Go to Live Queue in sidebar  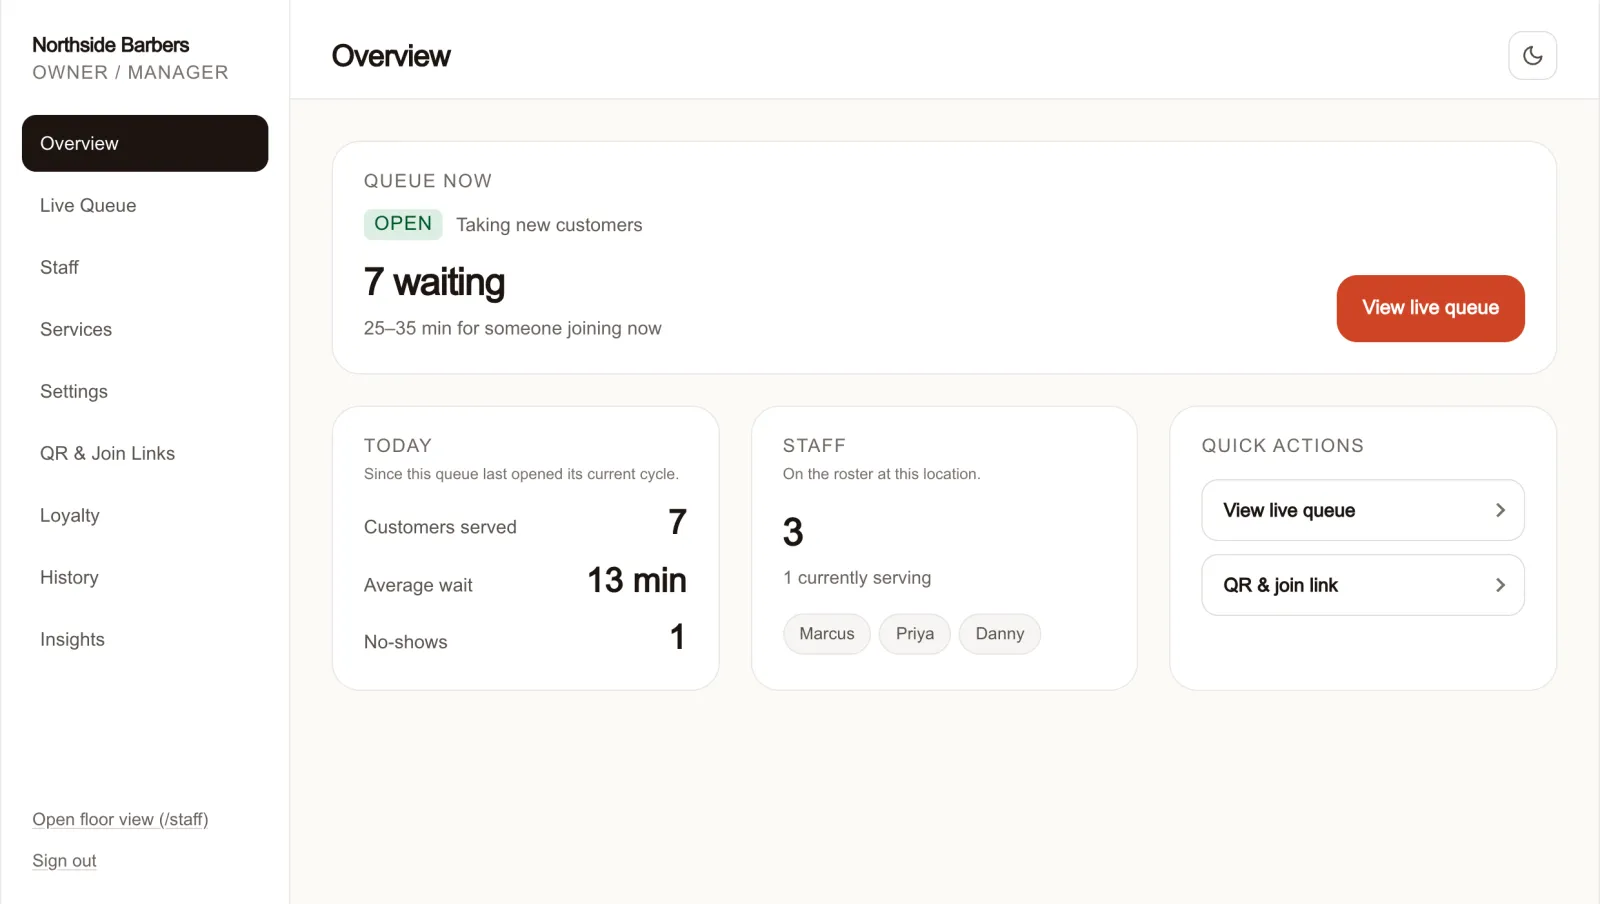[x=145, y=205]
